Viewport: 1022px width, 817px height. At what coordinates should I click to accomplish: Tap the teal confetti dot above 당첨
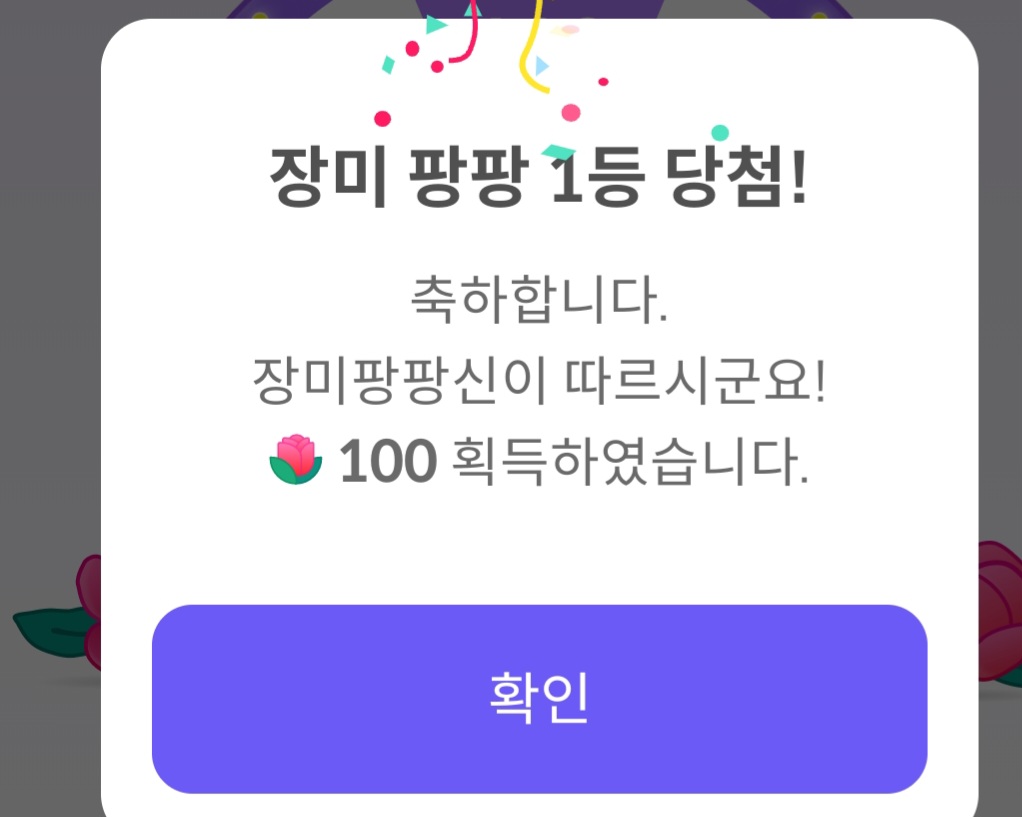pos(719,133)
